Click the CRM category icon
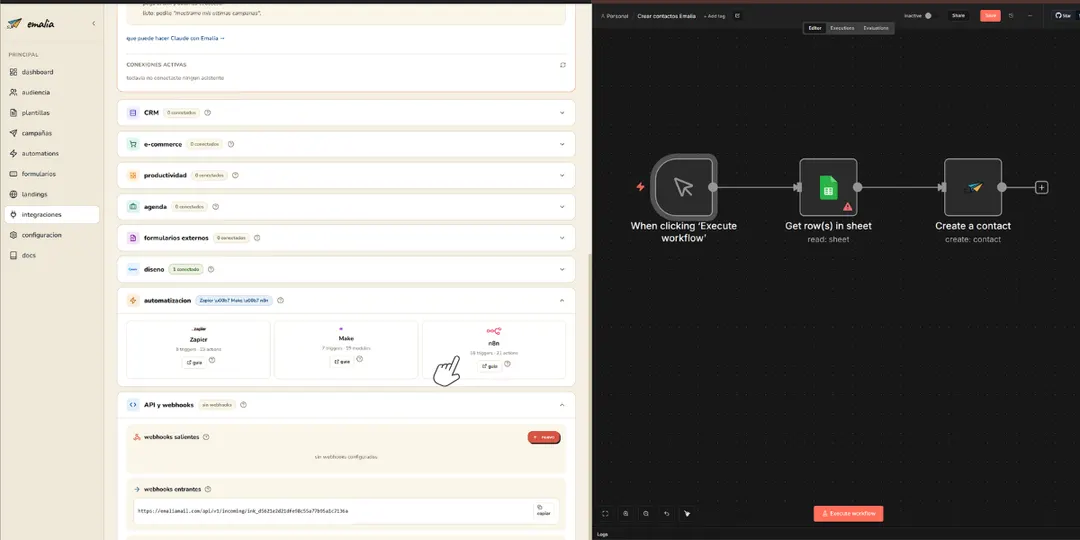Viewport: 1080px width, 540px height. tap(133, 112)
